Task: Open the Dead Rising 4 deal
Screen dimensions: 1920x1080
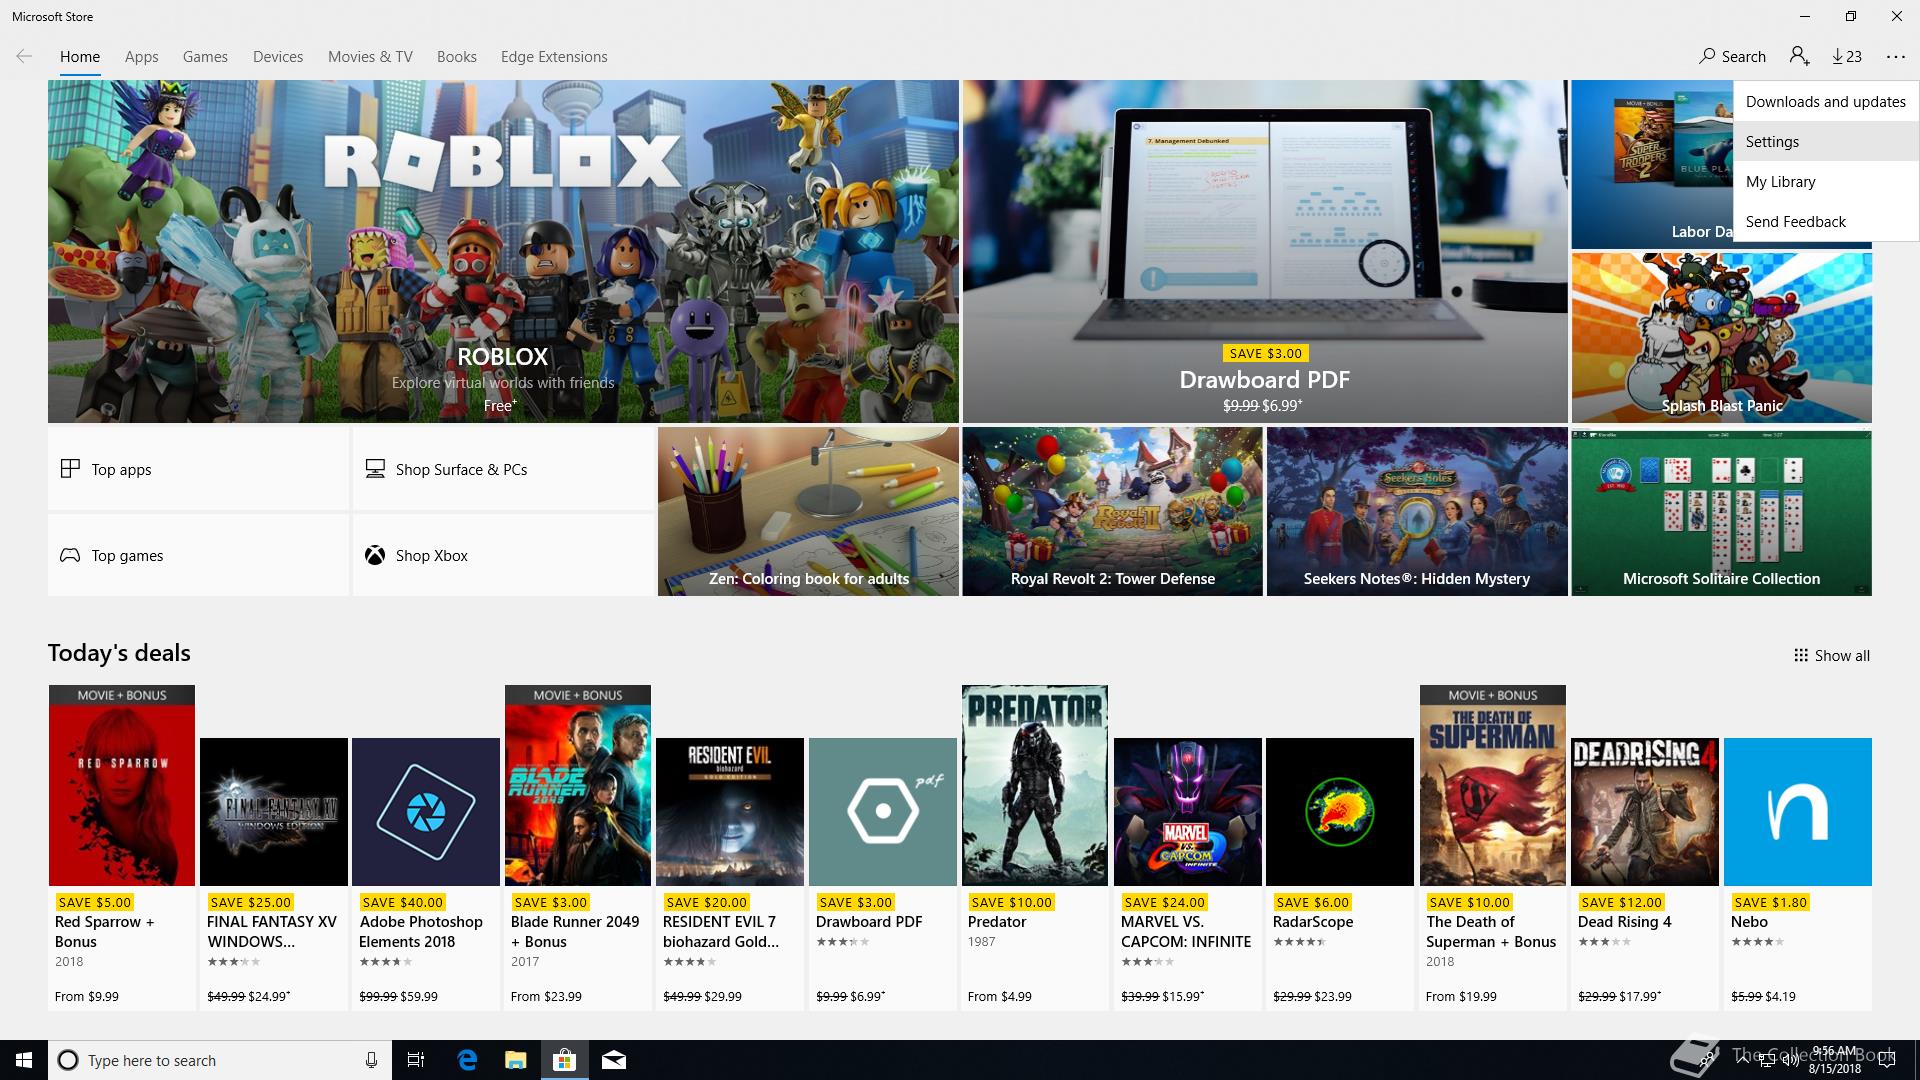Action: pos(1645,874)
